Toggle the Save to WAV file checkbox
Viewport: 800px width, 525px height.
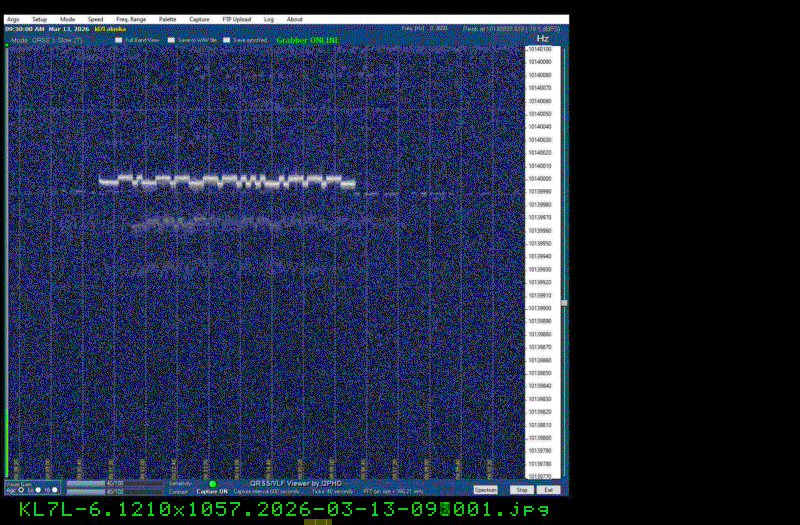tap(171, 40)
